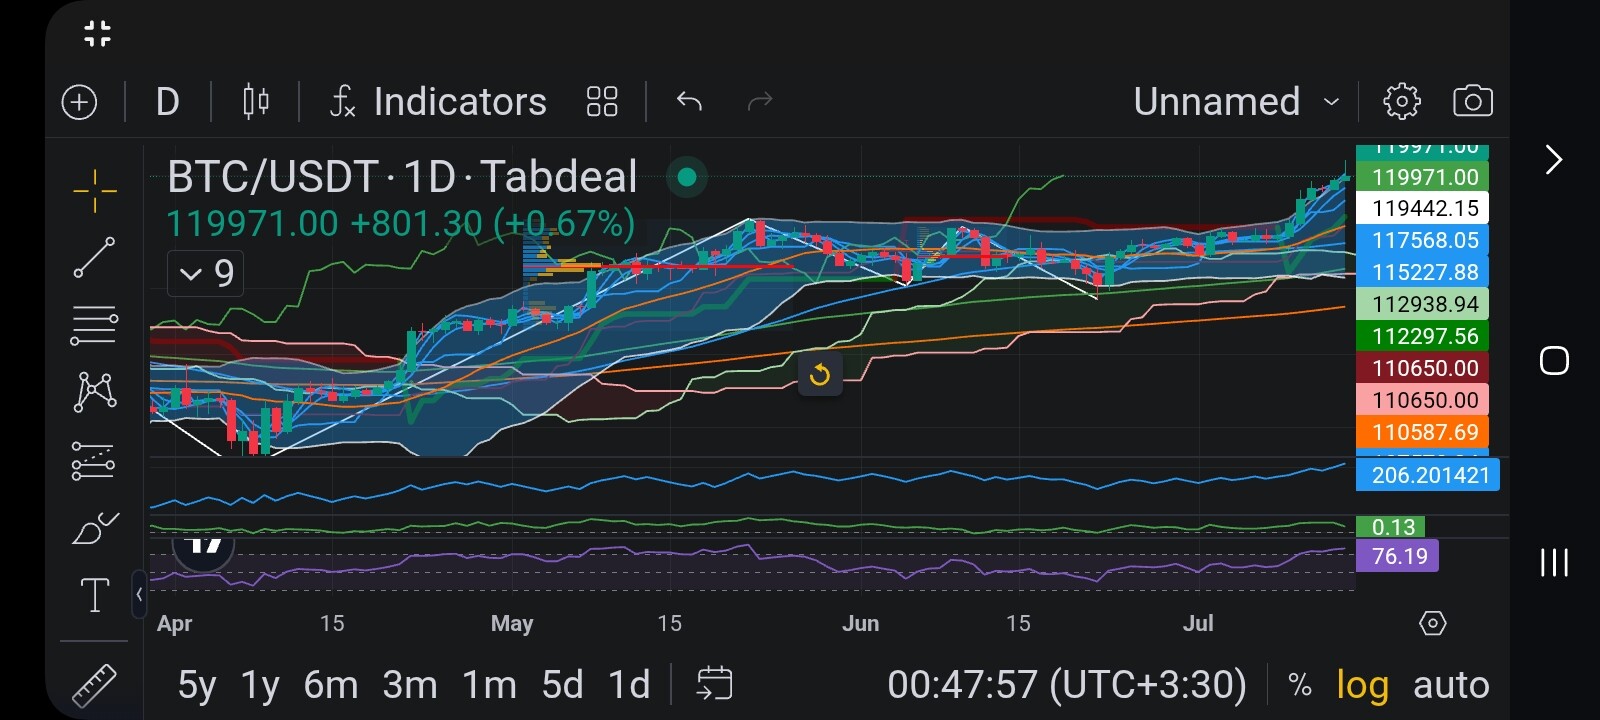Toggle auto scale mode
The height and width of the screenshot is (720, 1600).
[1451, 686]
